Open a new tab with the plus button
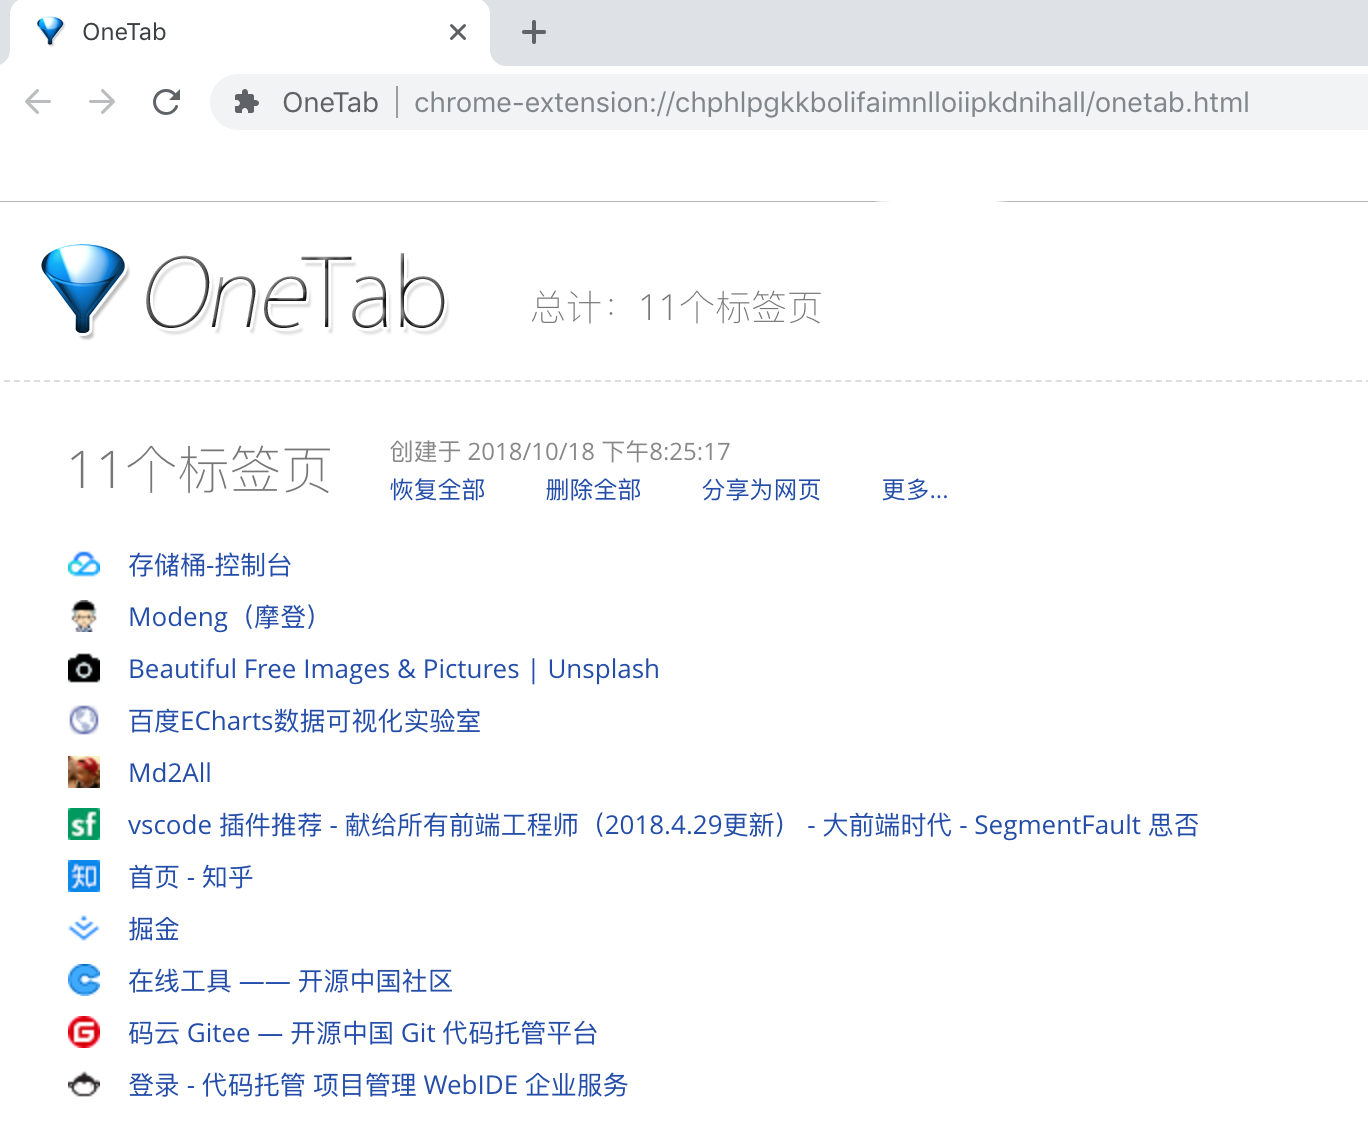This screenshot has height=1132, width=1368. coord(534,32)
